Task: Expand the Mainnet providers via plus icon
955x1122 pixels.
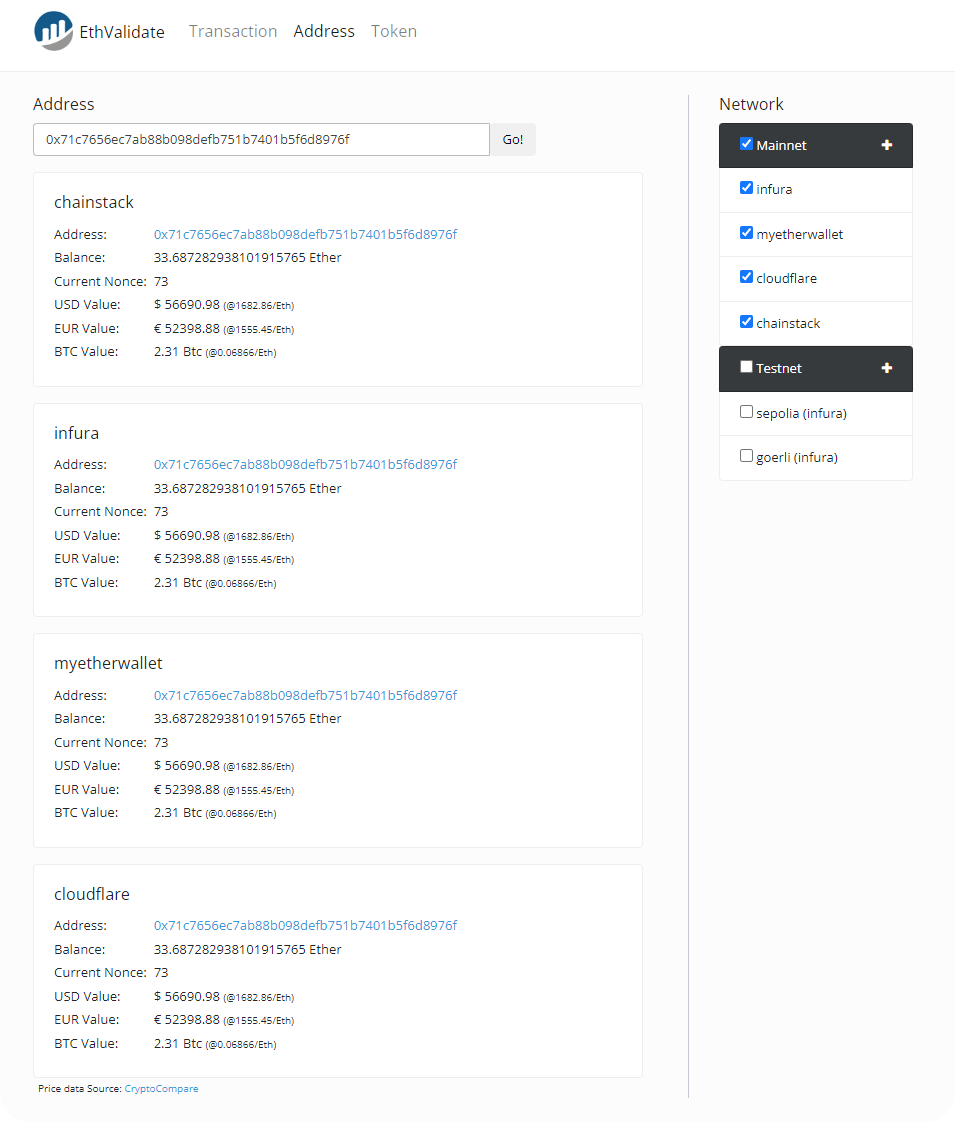Action: point(886,144)
